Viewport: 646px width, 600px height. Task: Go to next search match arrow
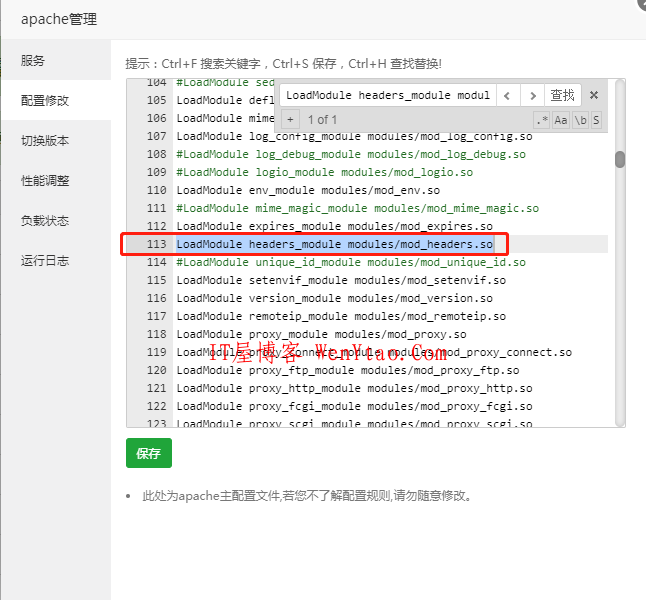[532, 96]
